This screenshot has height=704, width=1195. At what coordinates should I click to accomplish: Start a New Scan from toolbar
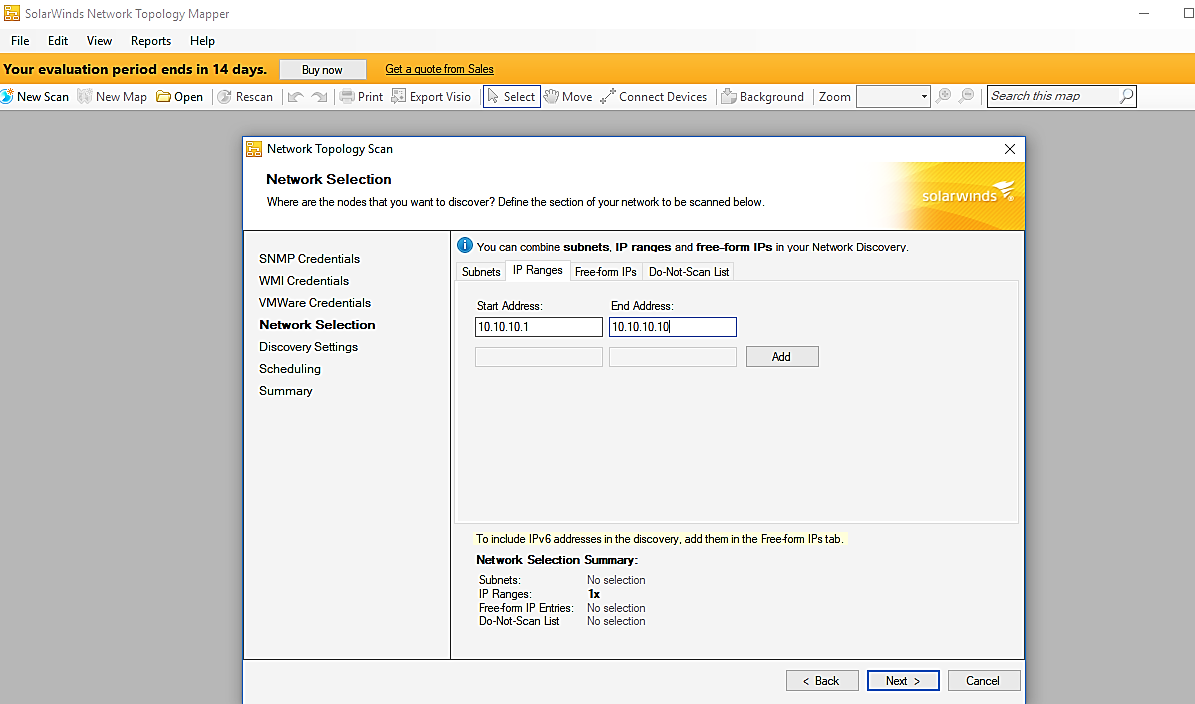coord(35,97)
